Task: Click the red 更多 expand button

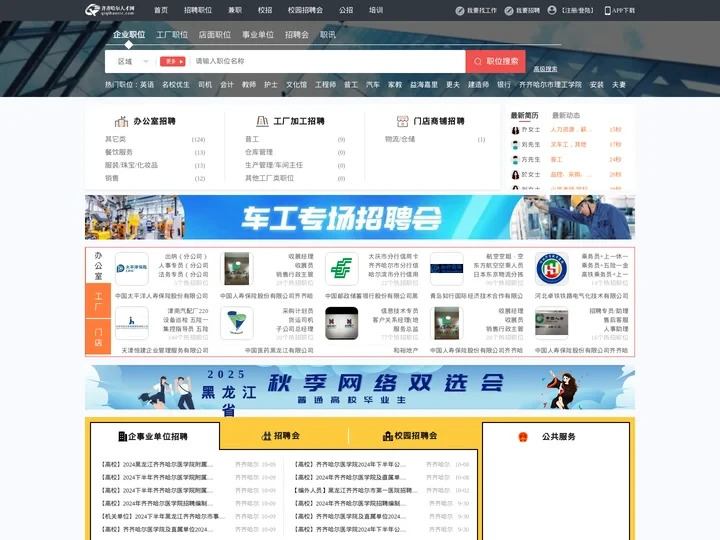Action: click(172, 62)
